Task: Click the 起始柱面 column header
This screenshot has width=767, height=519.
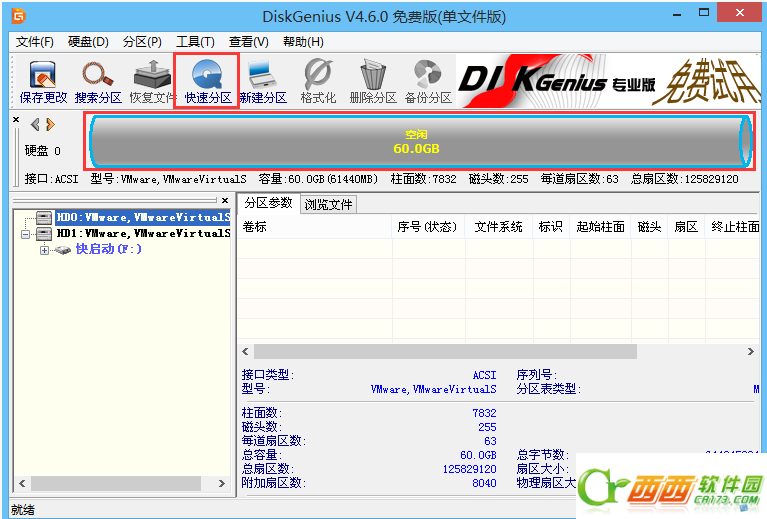Action: (x=600, y=227)
